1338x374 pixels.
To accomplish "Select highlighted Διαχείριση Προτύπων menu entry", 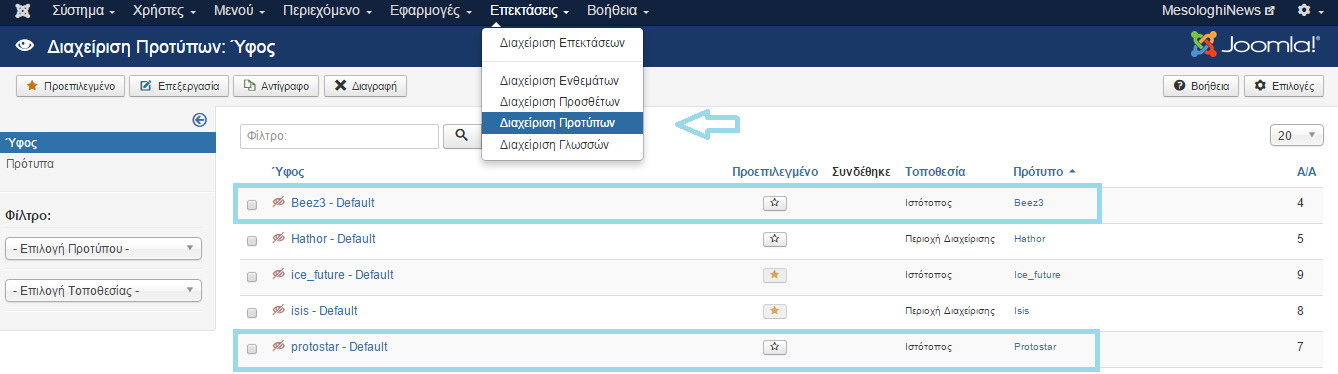I will 562,123.
